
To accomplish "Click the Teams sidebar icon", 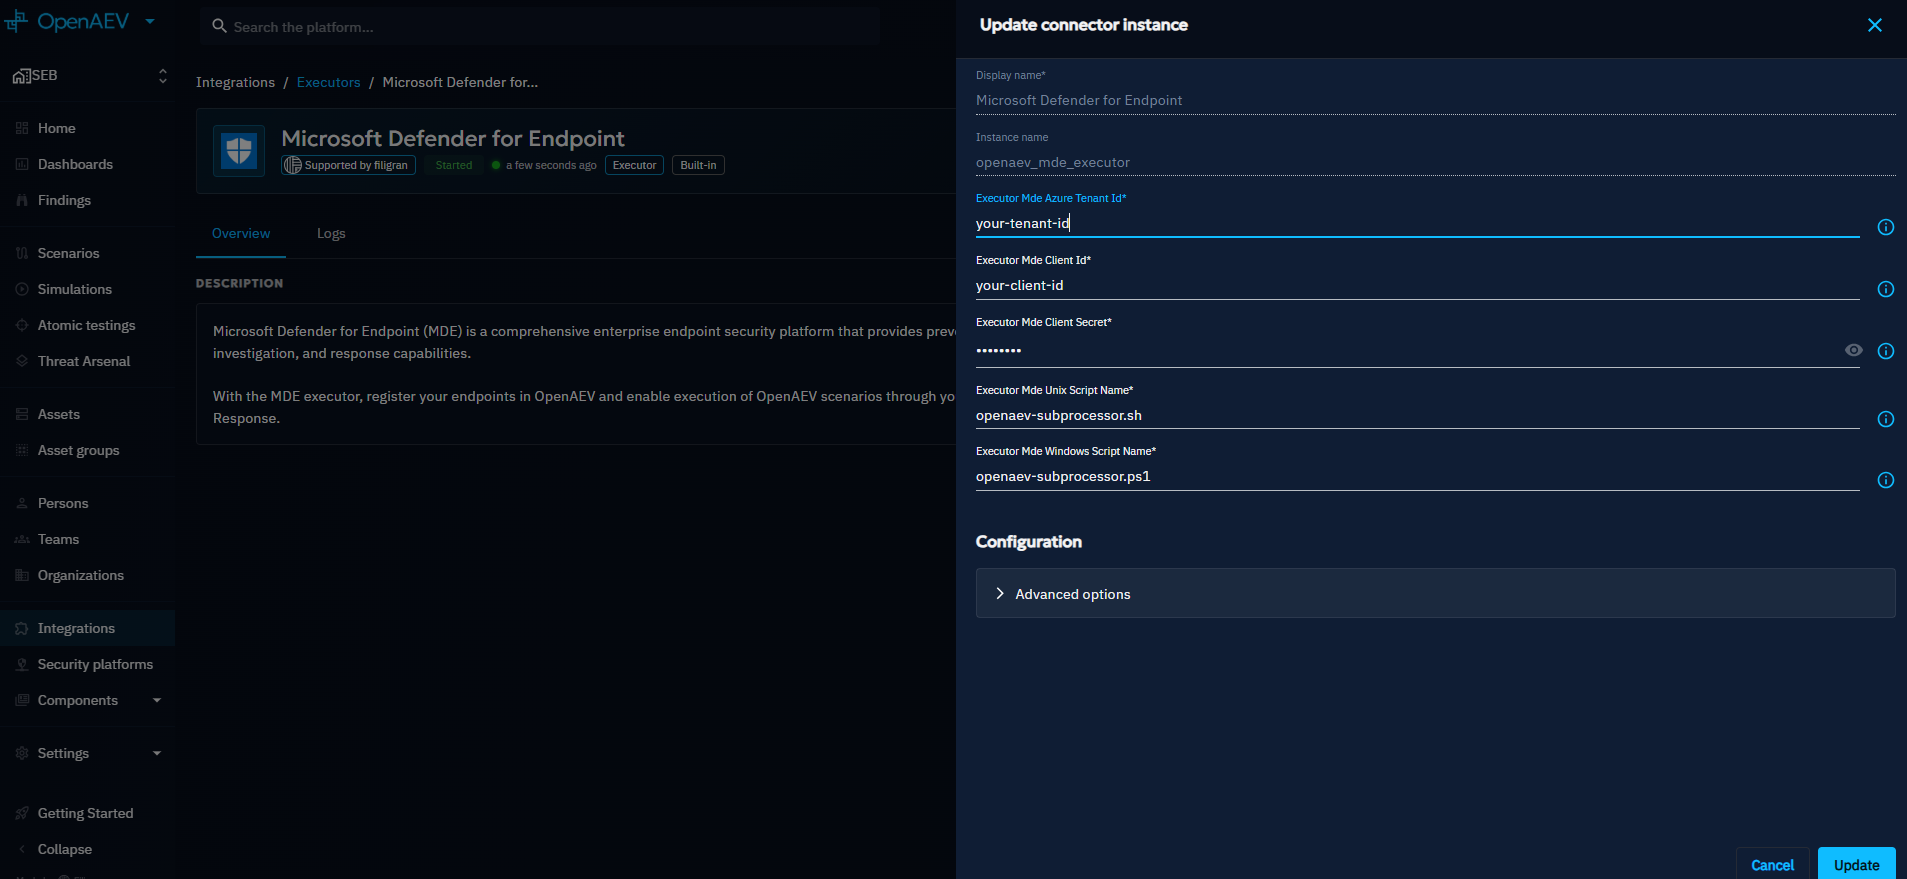I will (x=22, y=539).
